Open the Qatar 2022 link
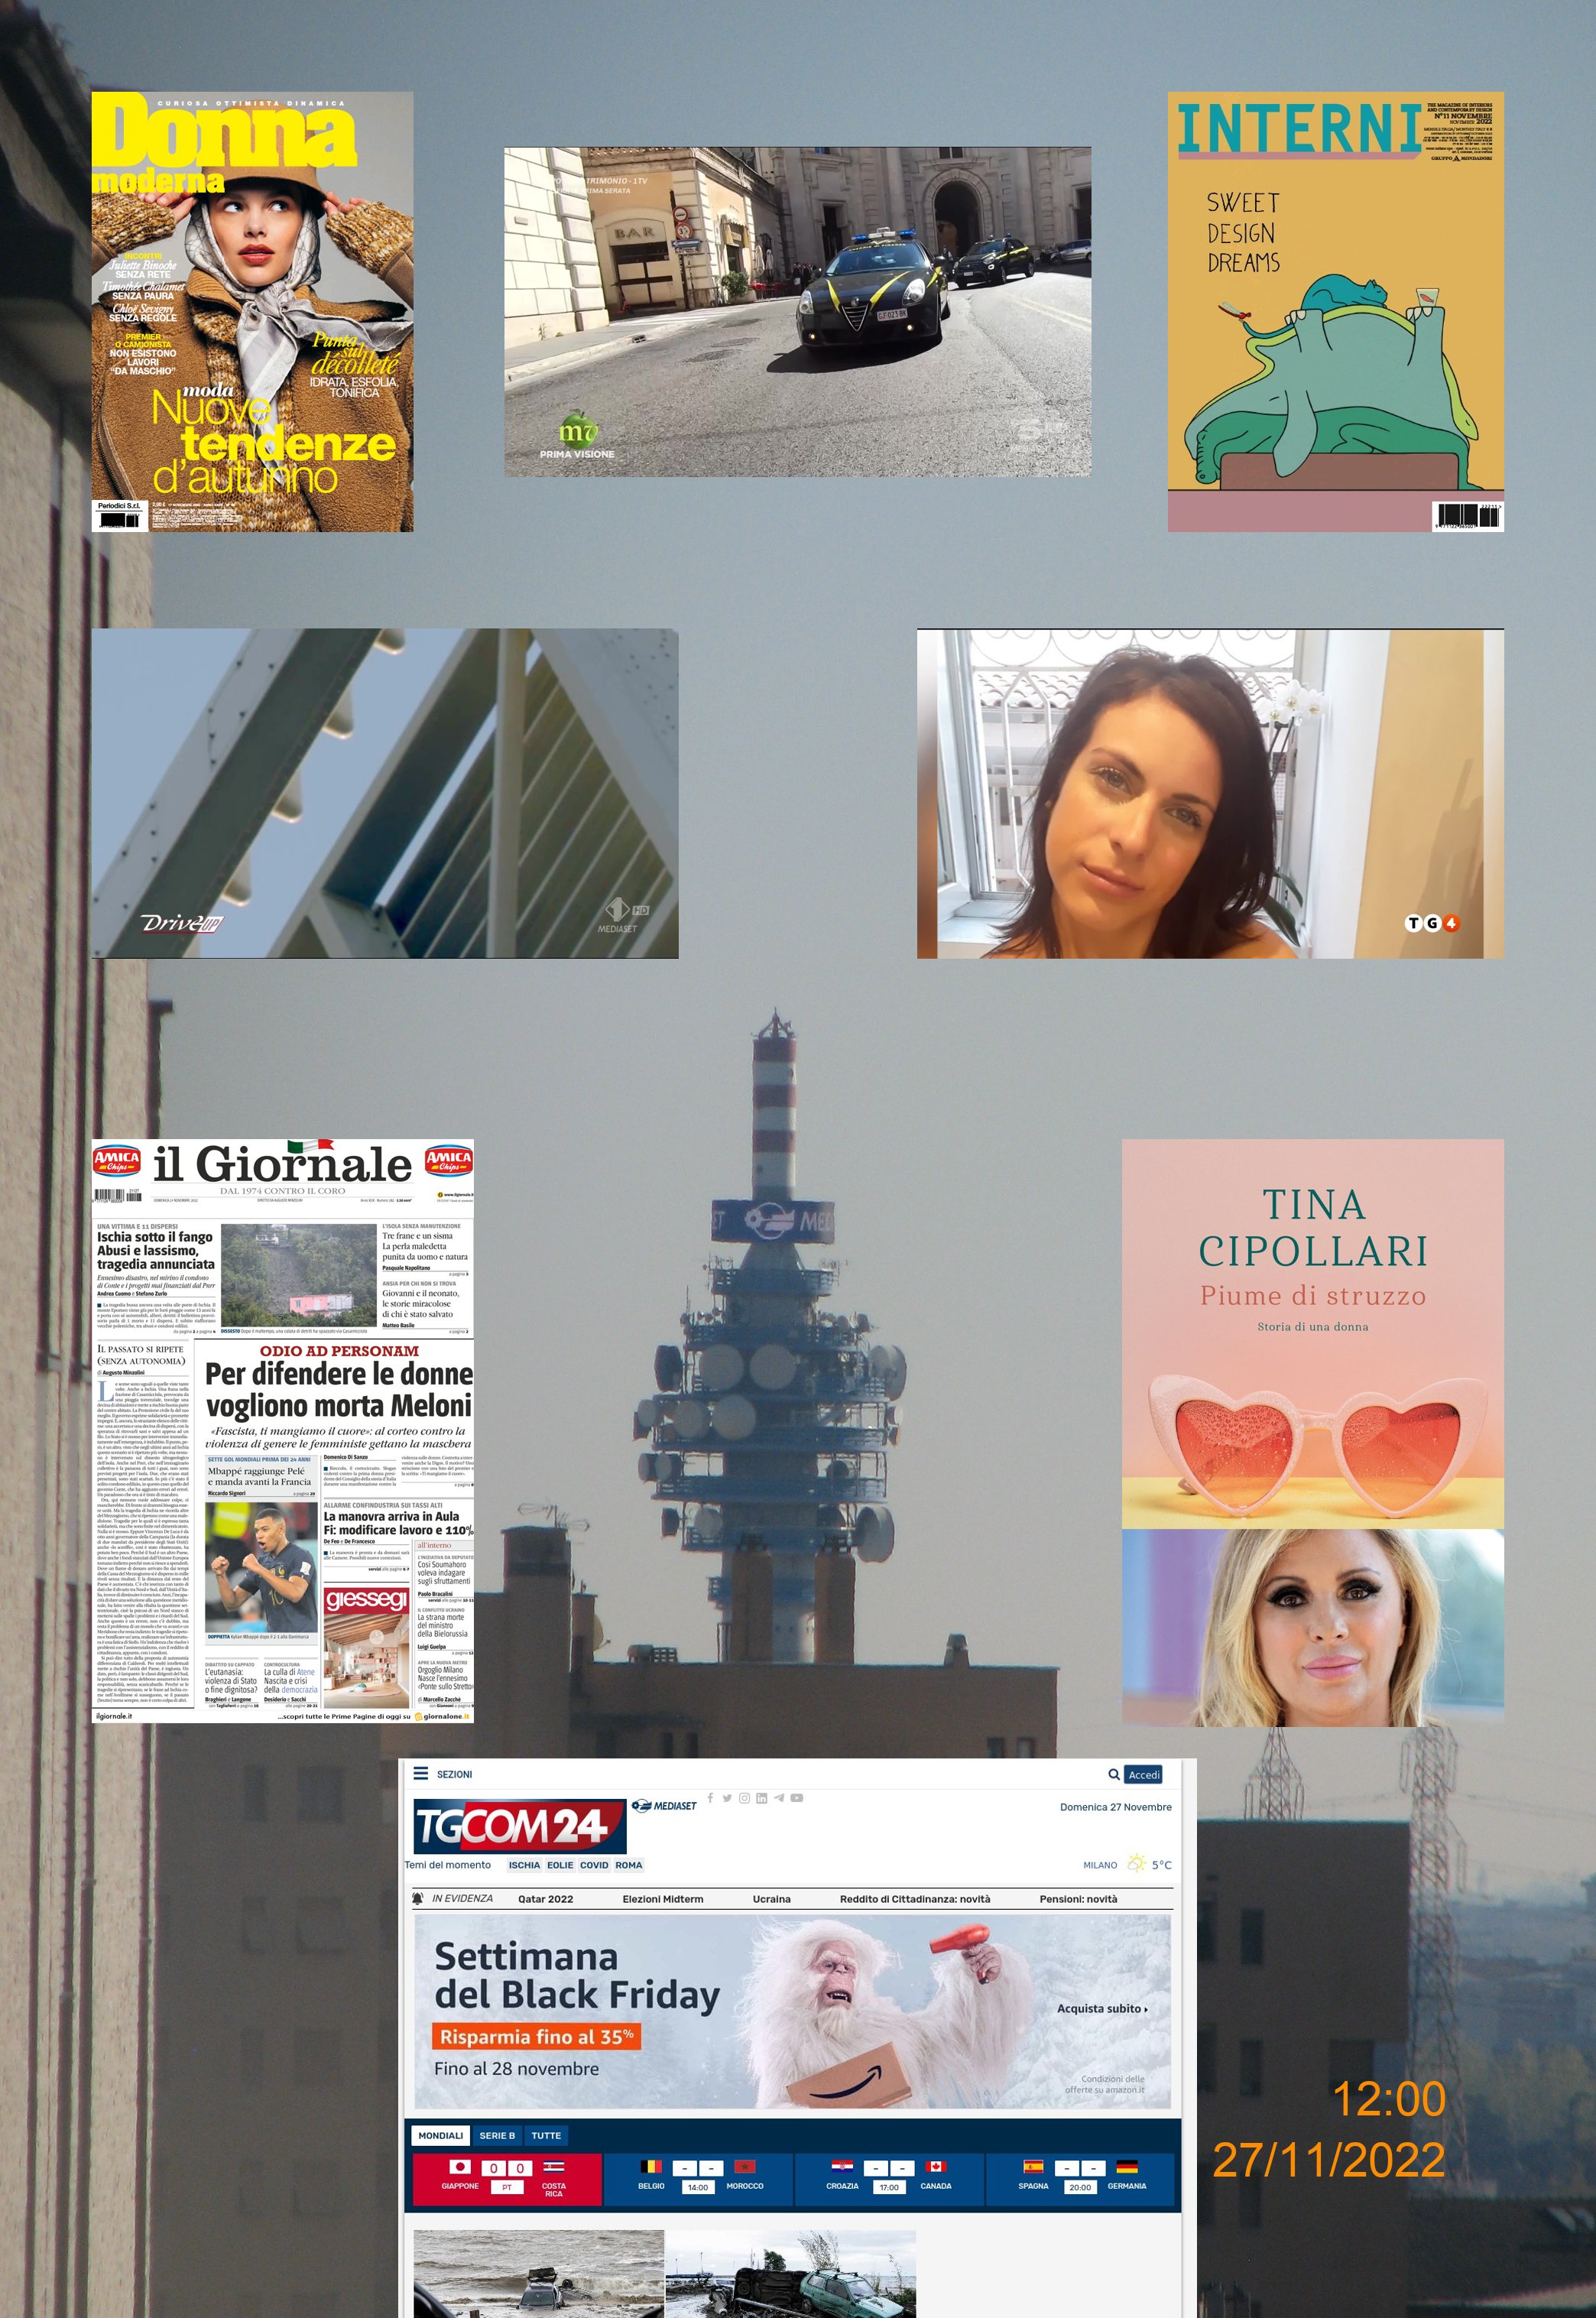 pos(545,1899)
